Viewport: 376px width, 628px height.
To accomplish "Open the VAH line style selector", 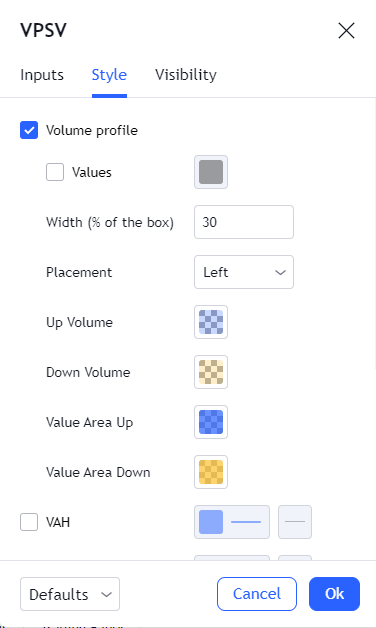I will [x=295, y=522].
